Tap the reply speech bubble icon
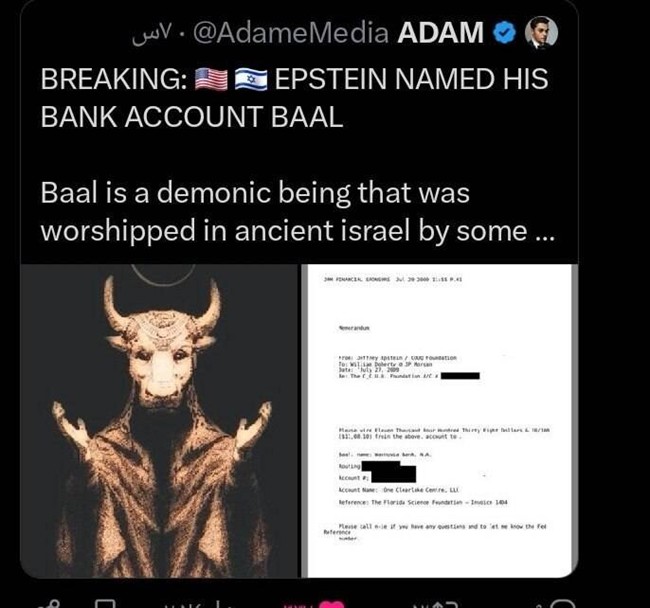 tap(563, 604)
